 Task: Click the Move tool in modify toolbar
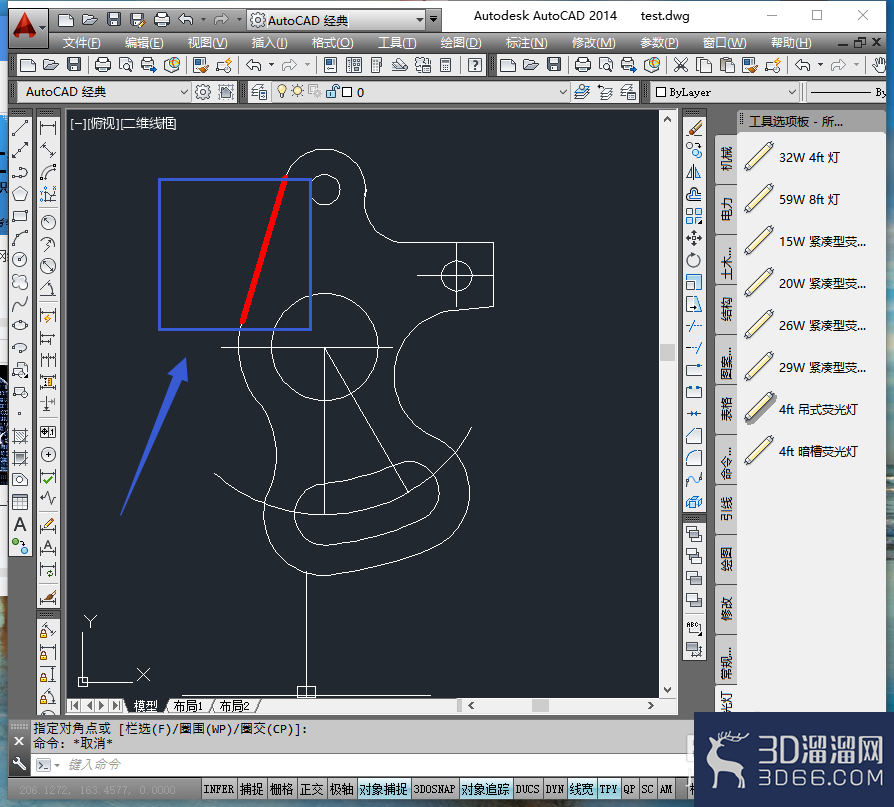pyautogui.click(x=694, y=238)
